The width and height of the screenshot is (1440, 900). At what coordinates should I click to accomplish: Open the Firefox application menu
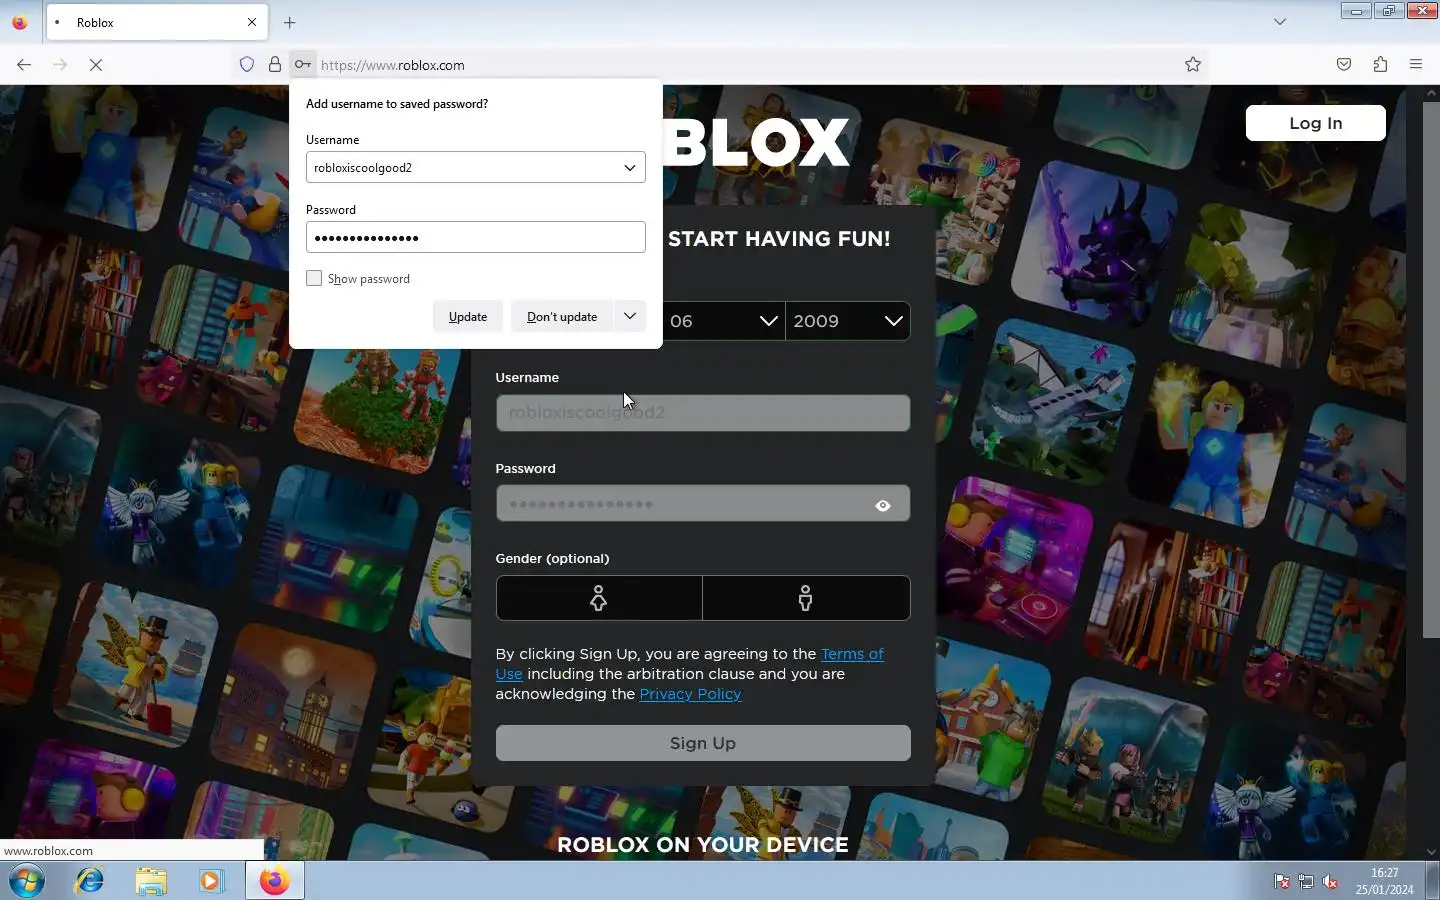(1416, 65)
